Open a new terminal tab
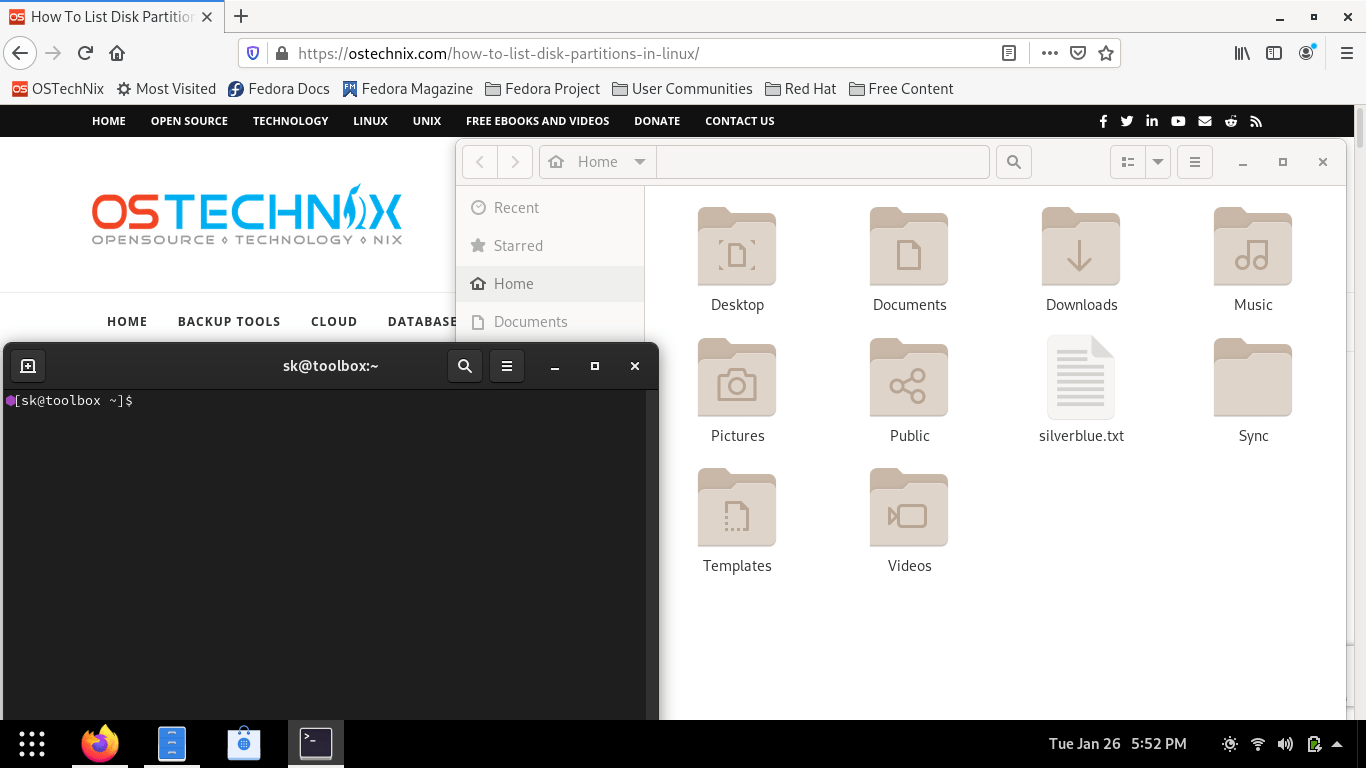 click(27, 365)
